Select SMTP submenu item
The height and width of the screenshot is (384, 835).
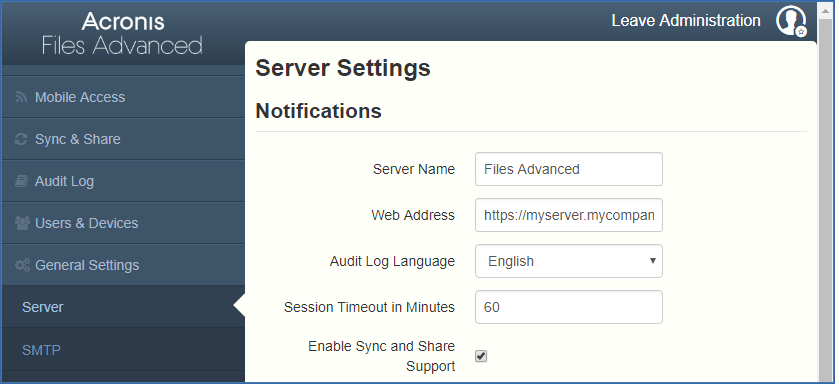click(x=123, y=350)
